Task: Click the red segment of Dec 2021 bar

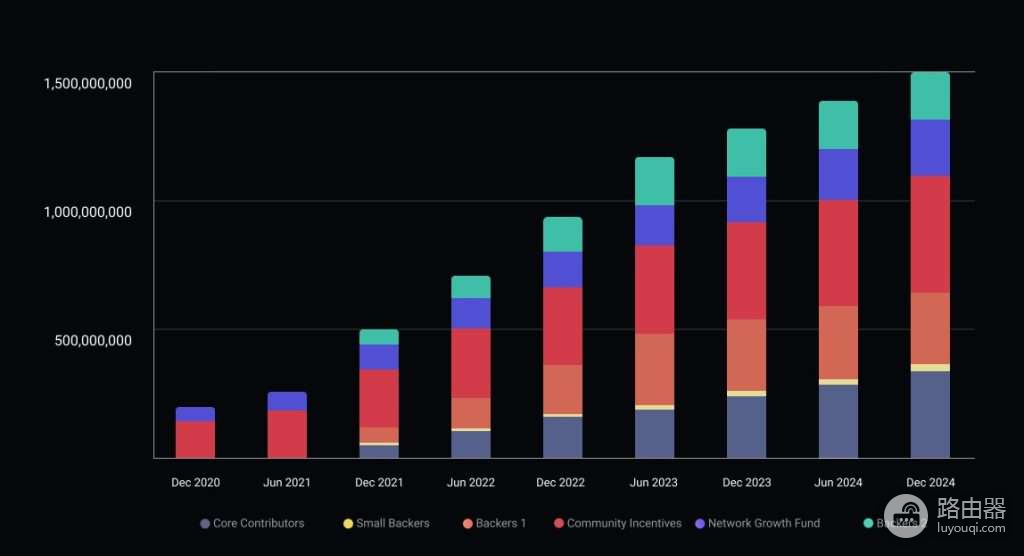Action: point(379,399)
